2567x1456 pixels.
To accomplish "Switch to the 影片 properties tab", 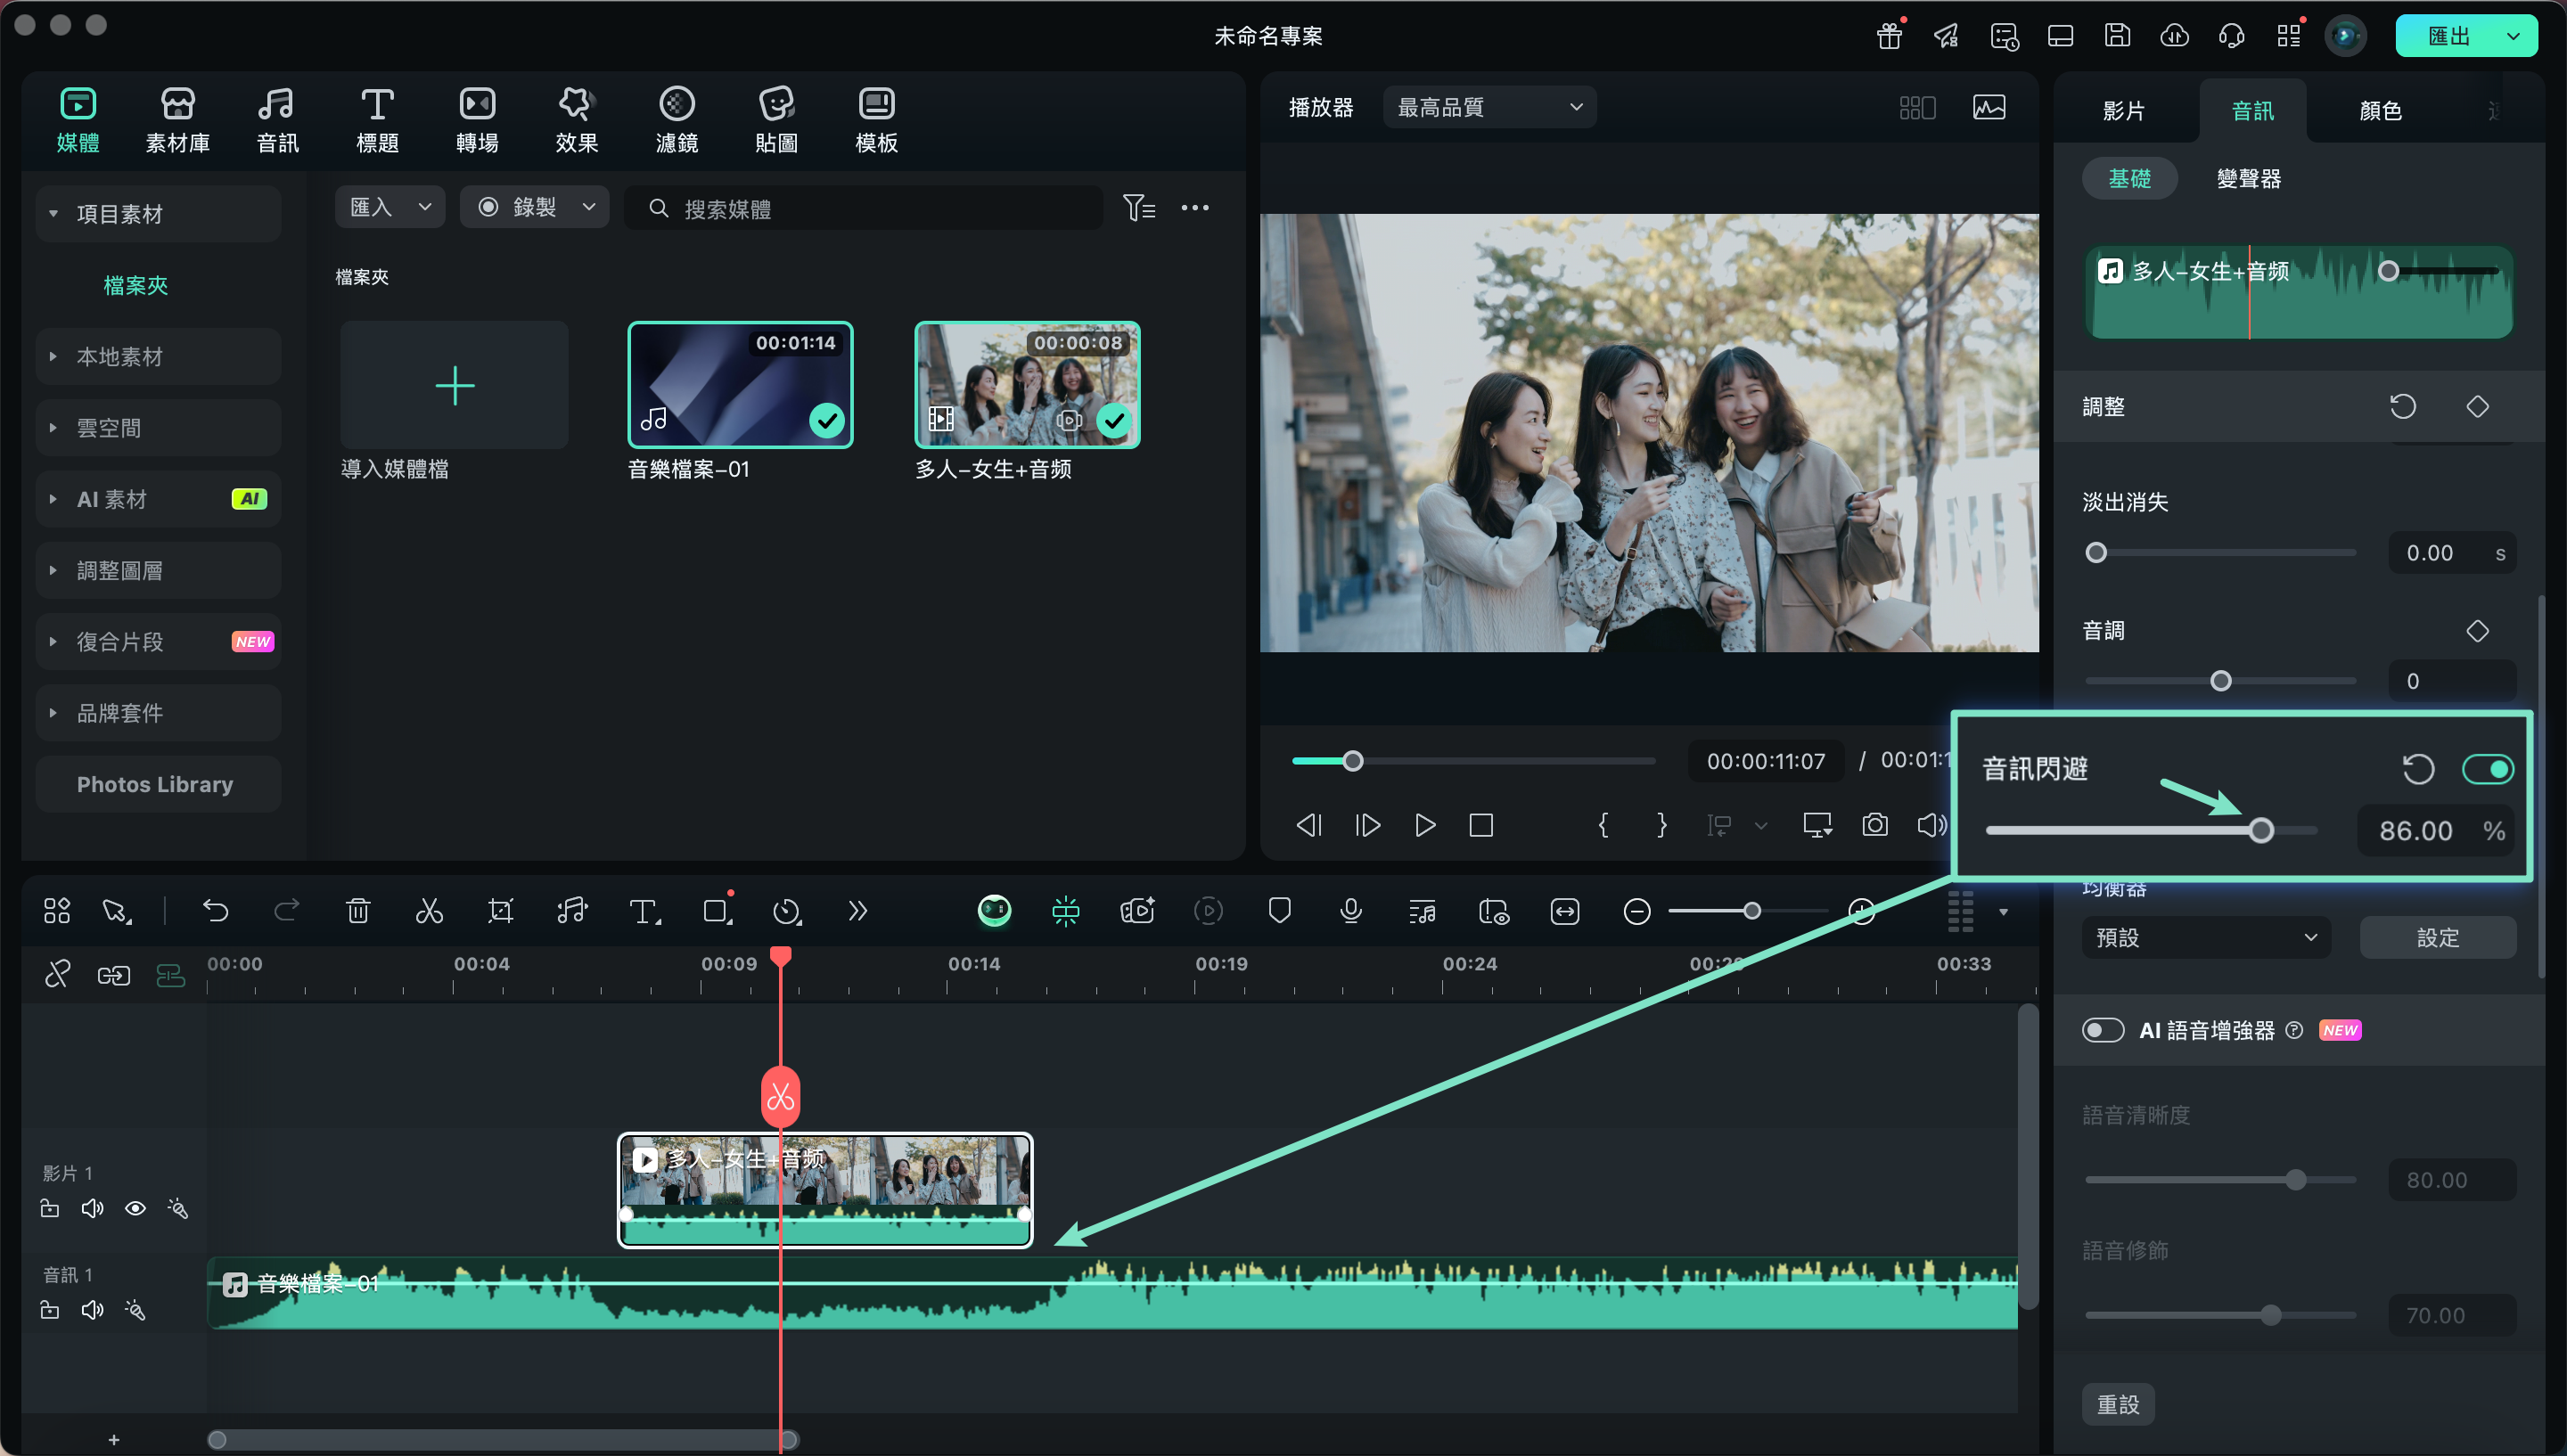I will [x=2123, y=110].
